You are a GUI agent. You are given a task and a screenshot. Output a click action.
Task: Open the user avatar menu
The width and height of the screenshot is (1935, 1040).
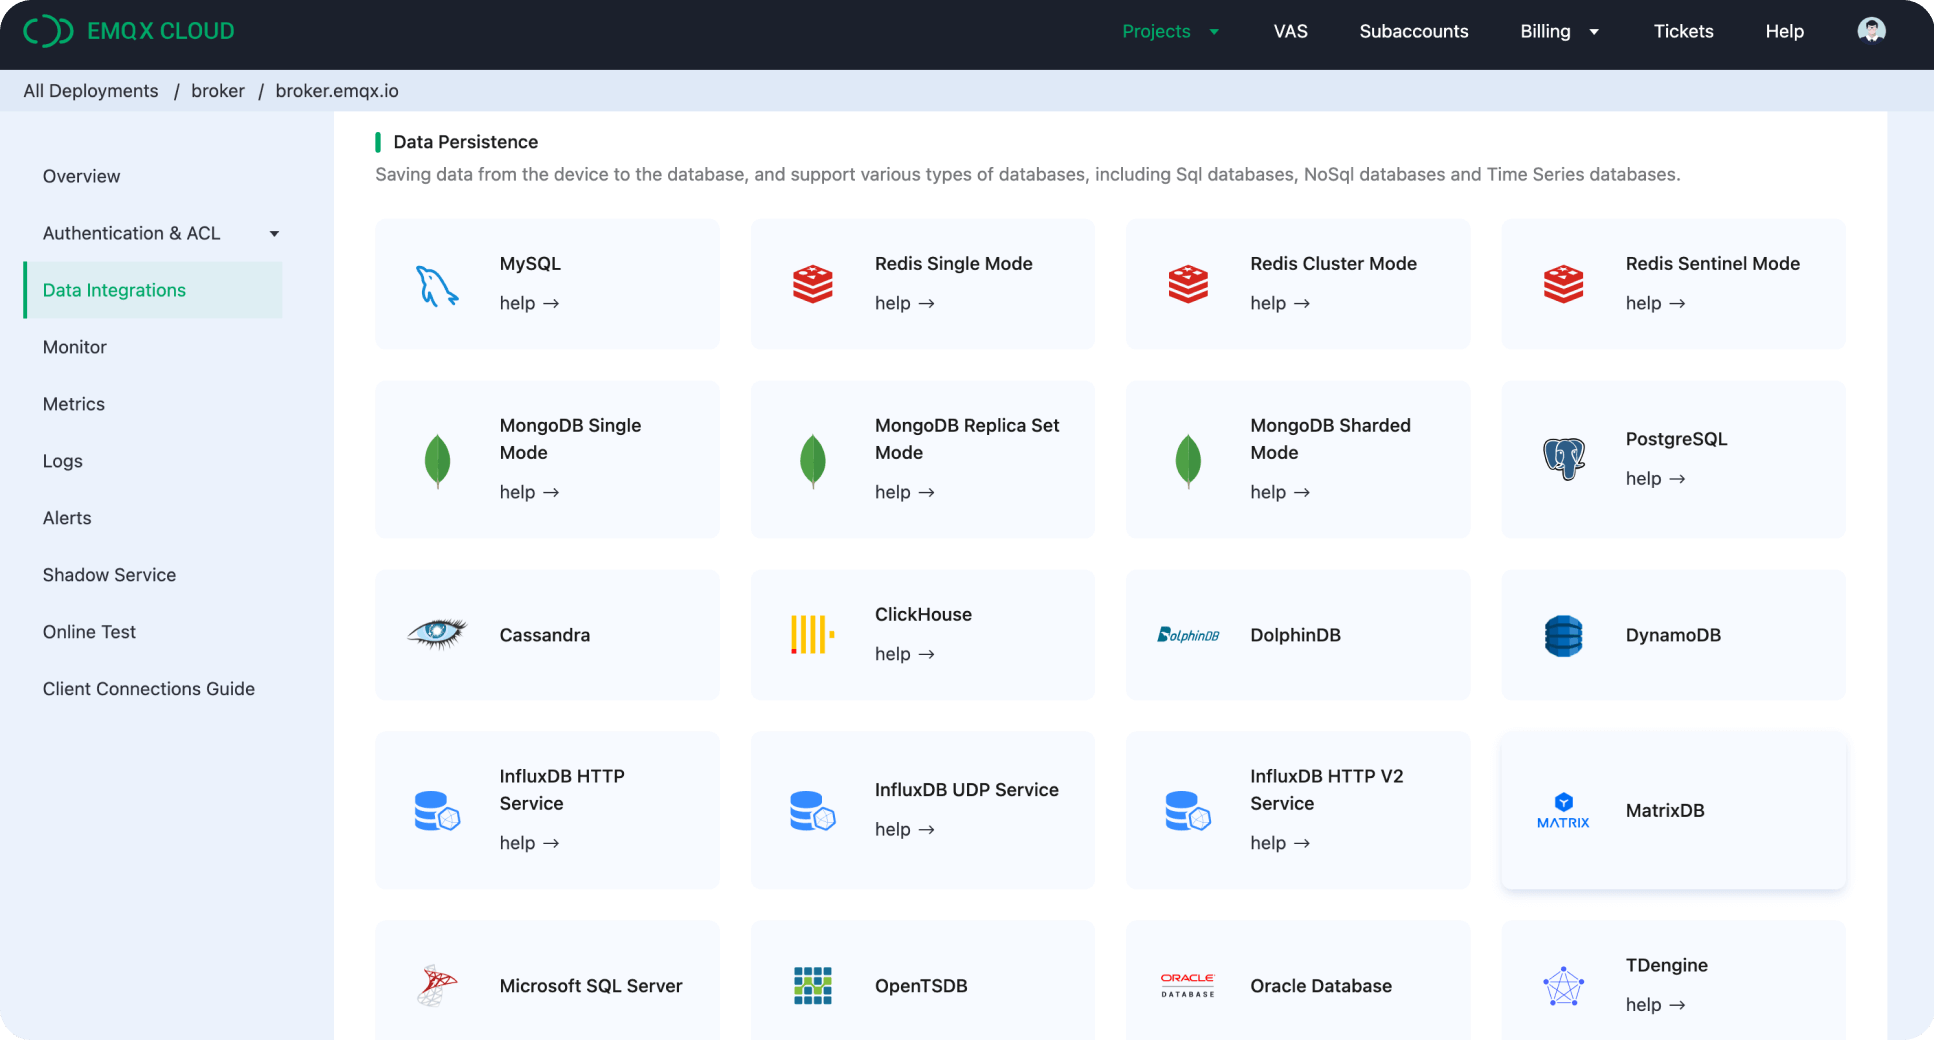click(1871, 31)
